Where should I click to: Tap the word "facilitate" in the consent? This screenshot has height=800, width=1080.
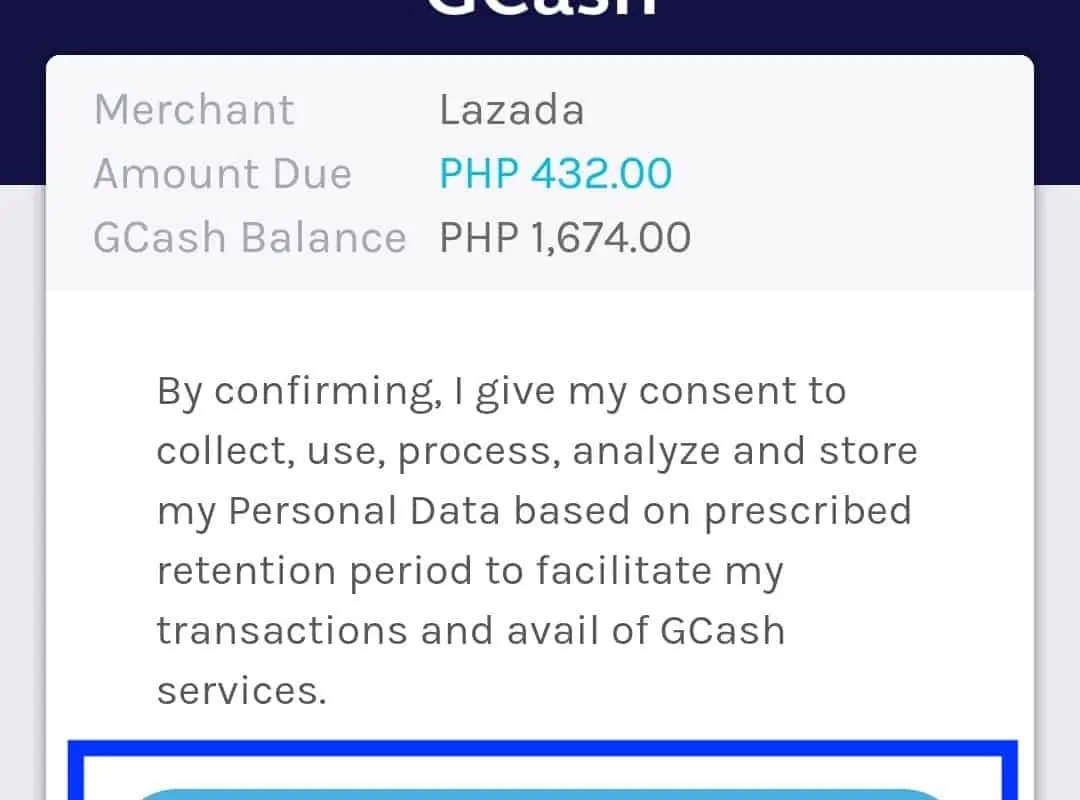point(622,571)
